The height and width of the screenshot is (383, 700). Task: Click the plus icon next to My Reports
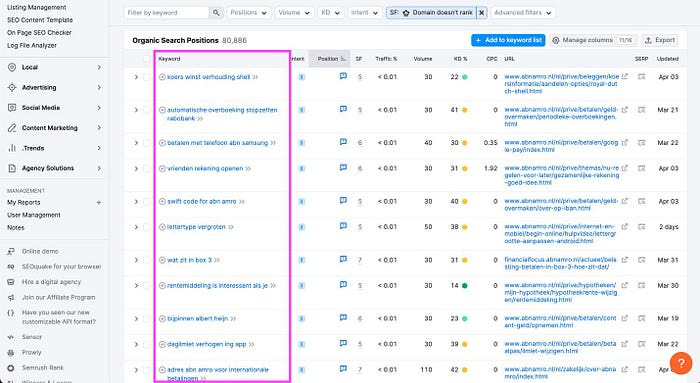99,202
